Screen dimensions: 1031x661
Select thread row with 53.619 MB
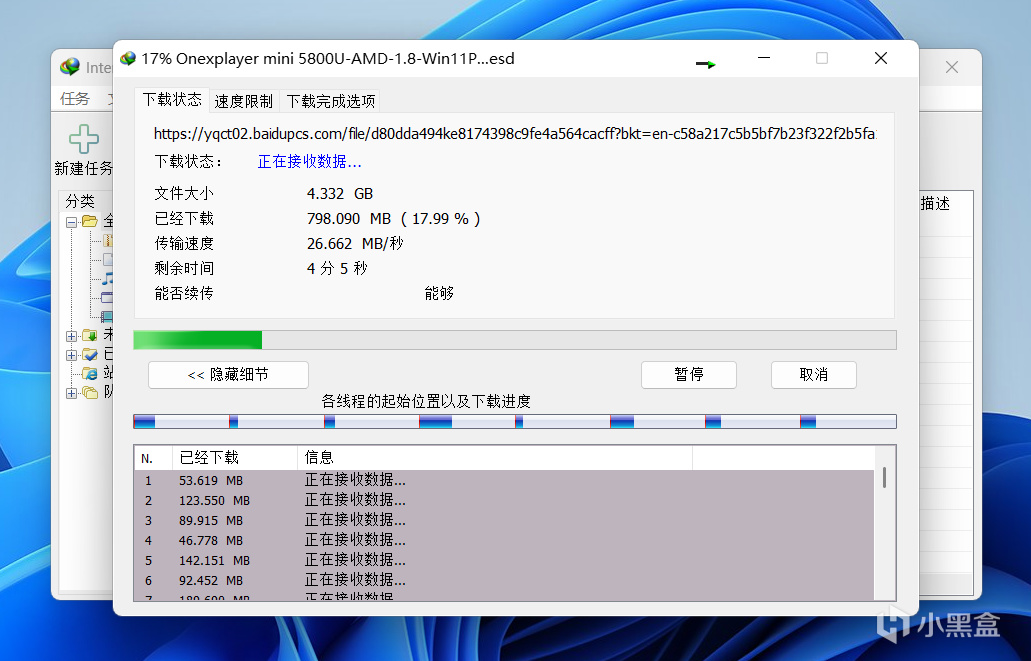coord(504,481)
